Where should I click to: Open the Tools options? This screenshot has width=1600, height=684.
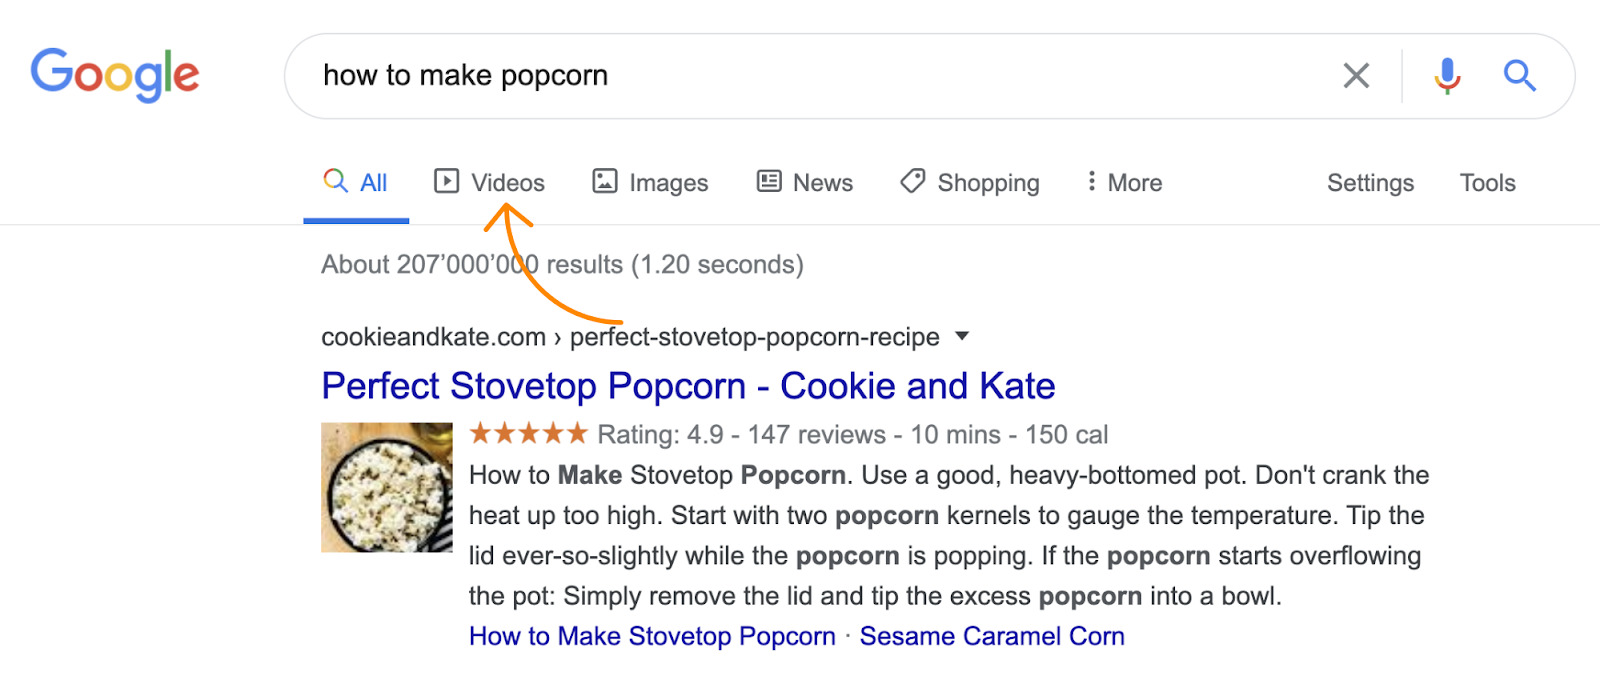[x=1487, y=183]
